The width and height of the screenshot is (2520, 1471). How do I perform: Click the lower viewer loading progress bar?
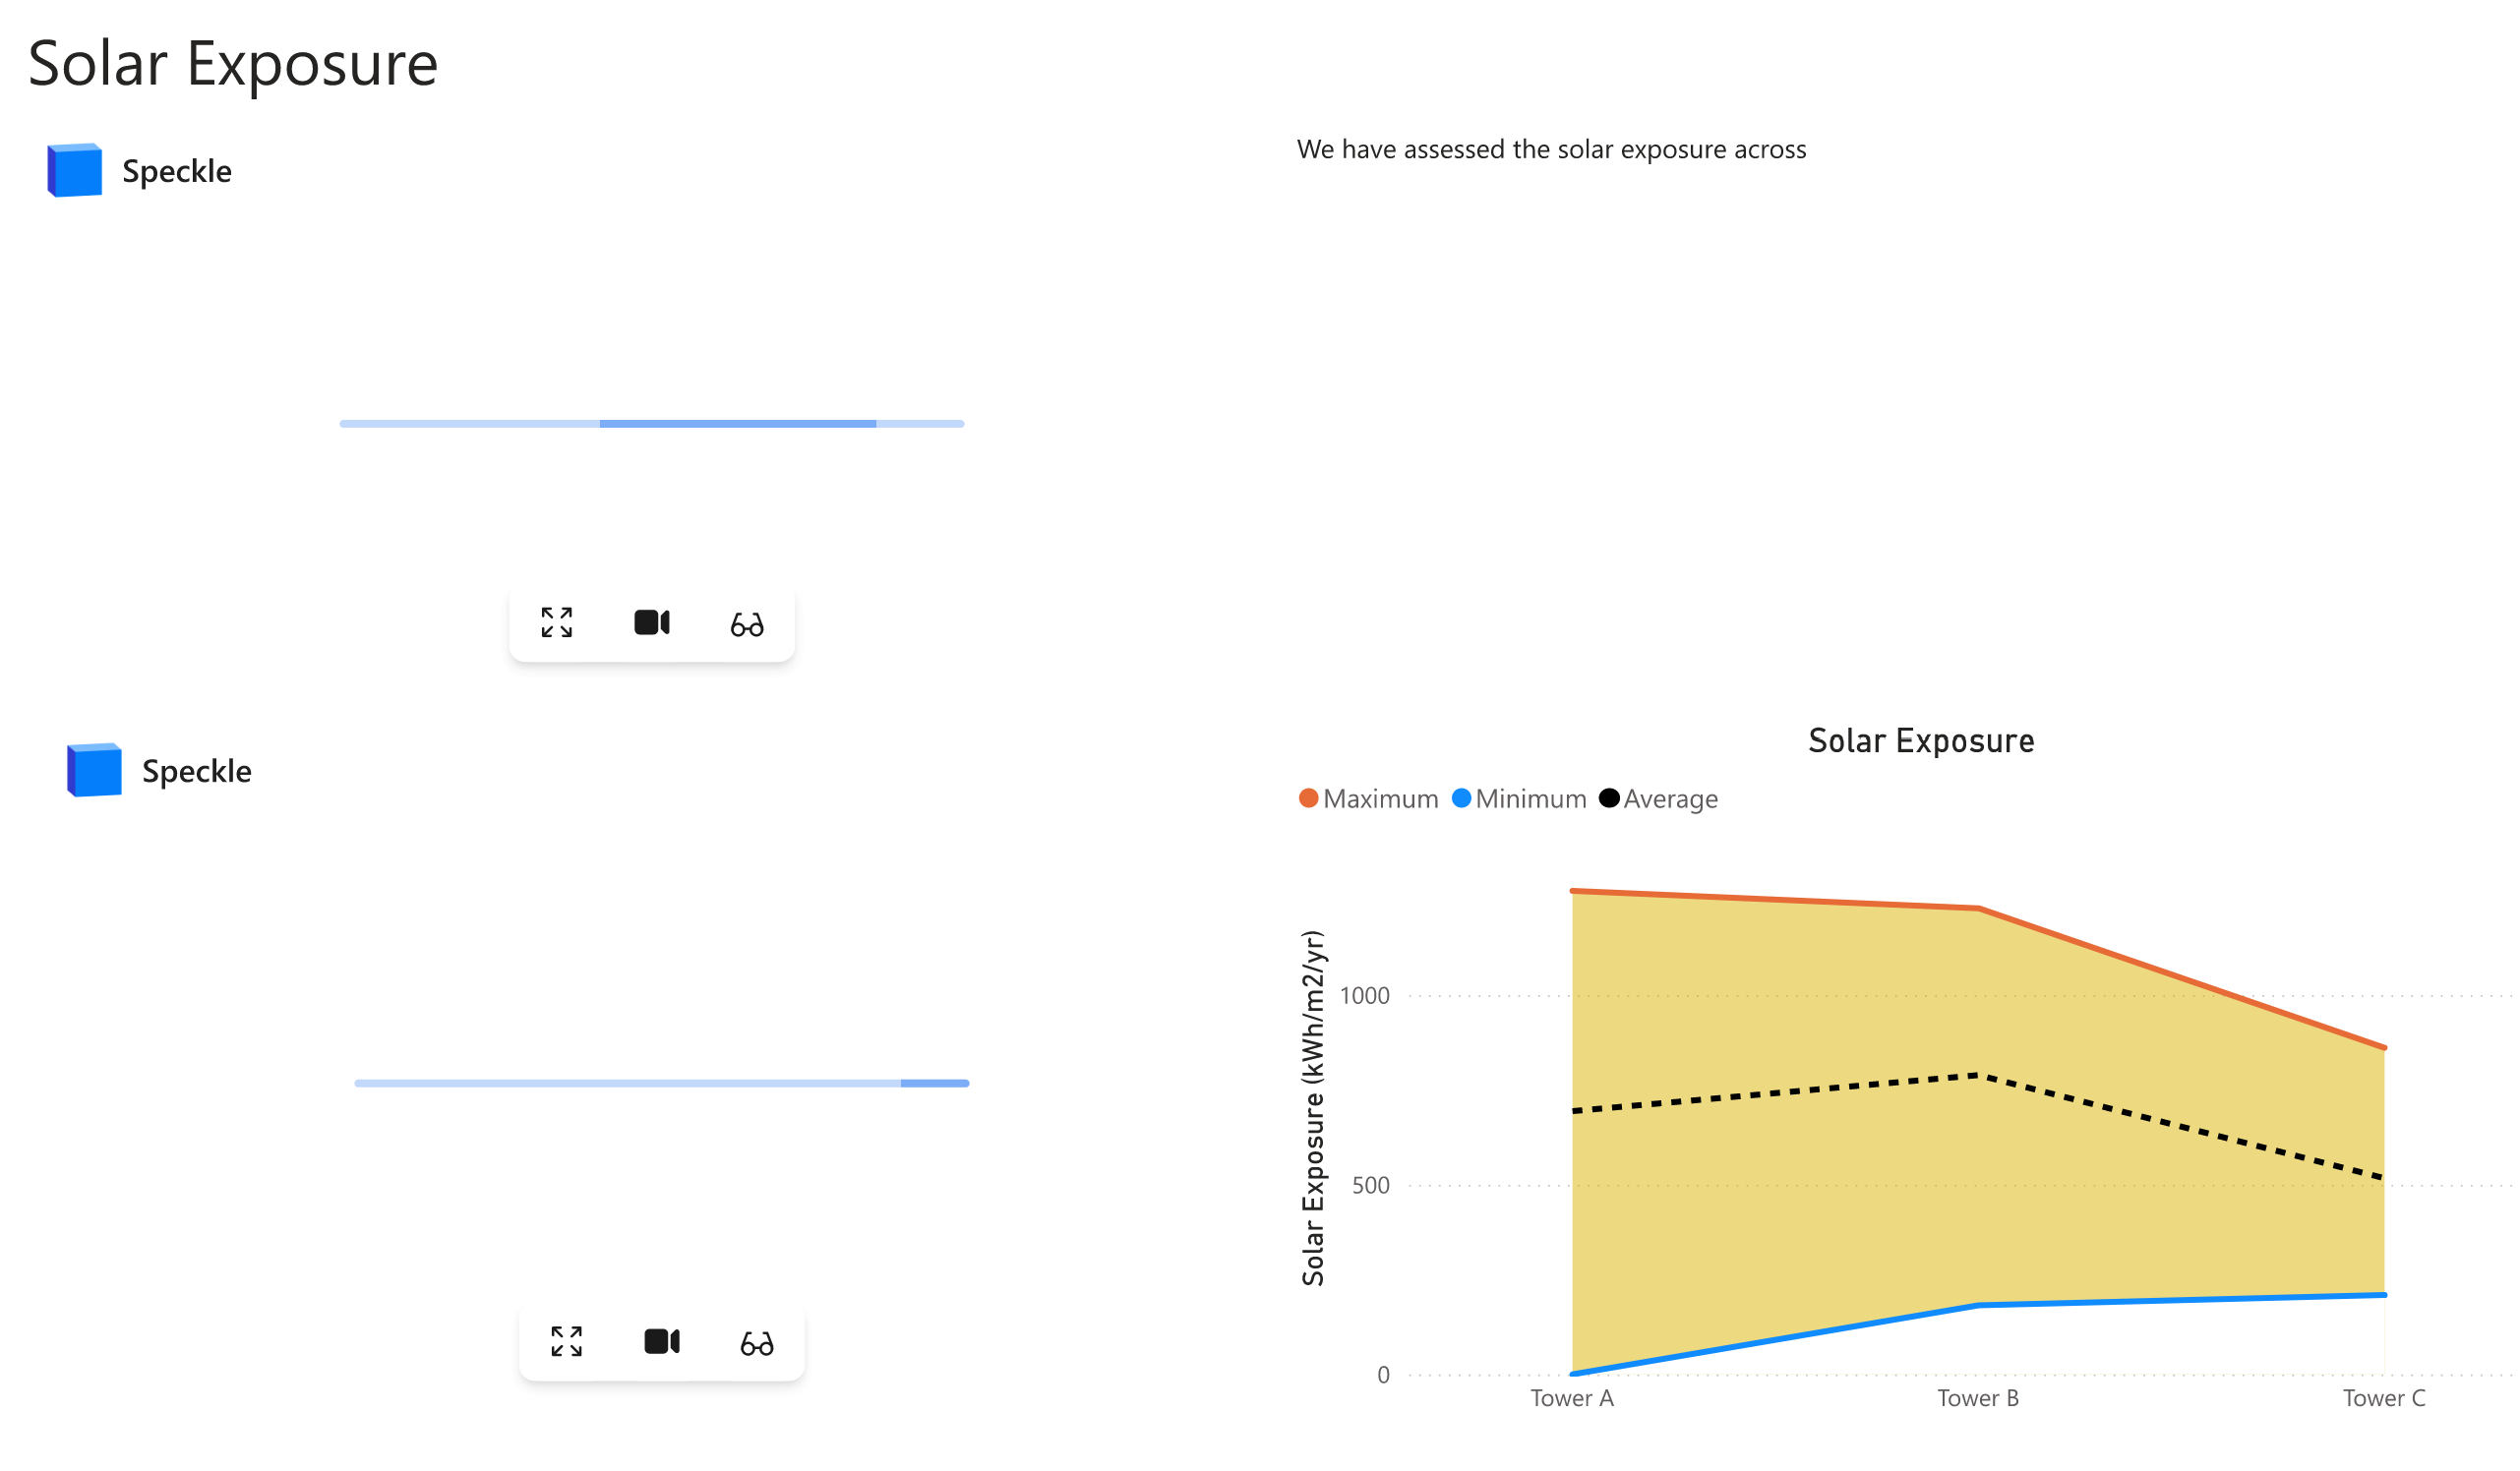pyautogui.click(x=662, y=1083)
